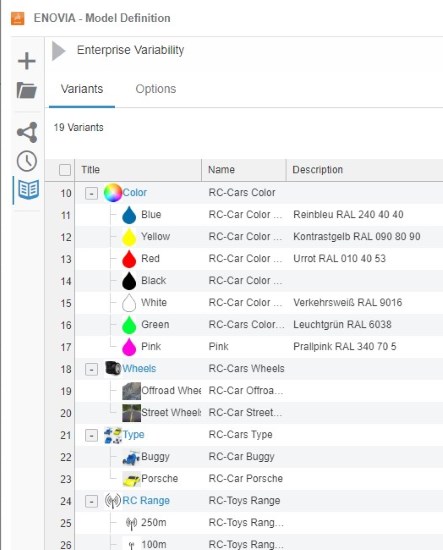
Task: Select the Red color swatch row
Action: click(259, 259)
